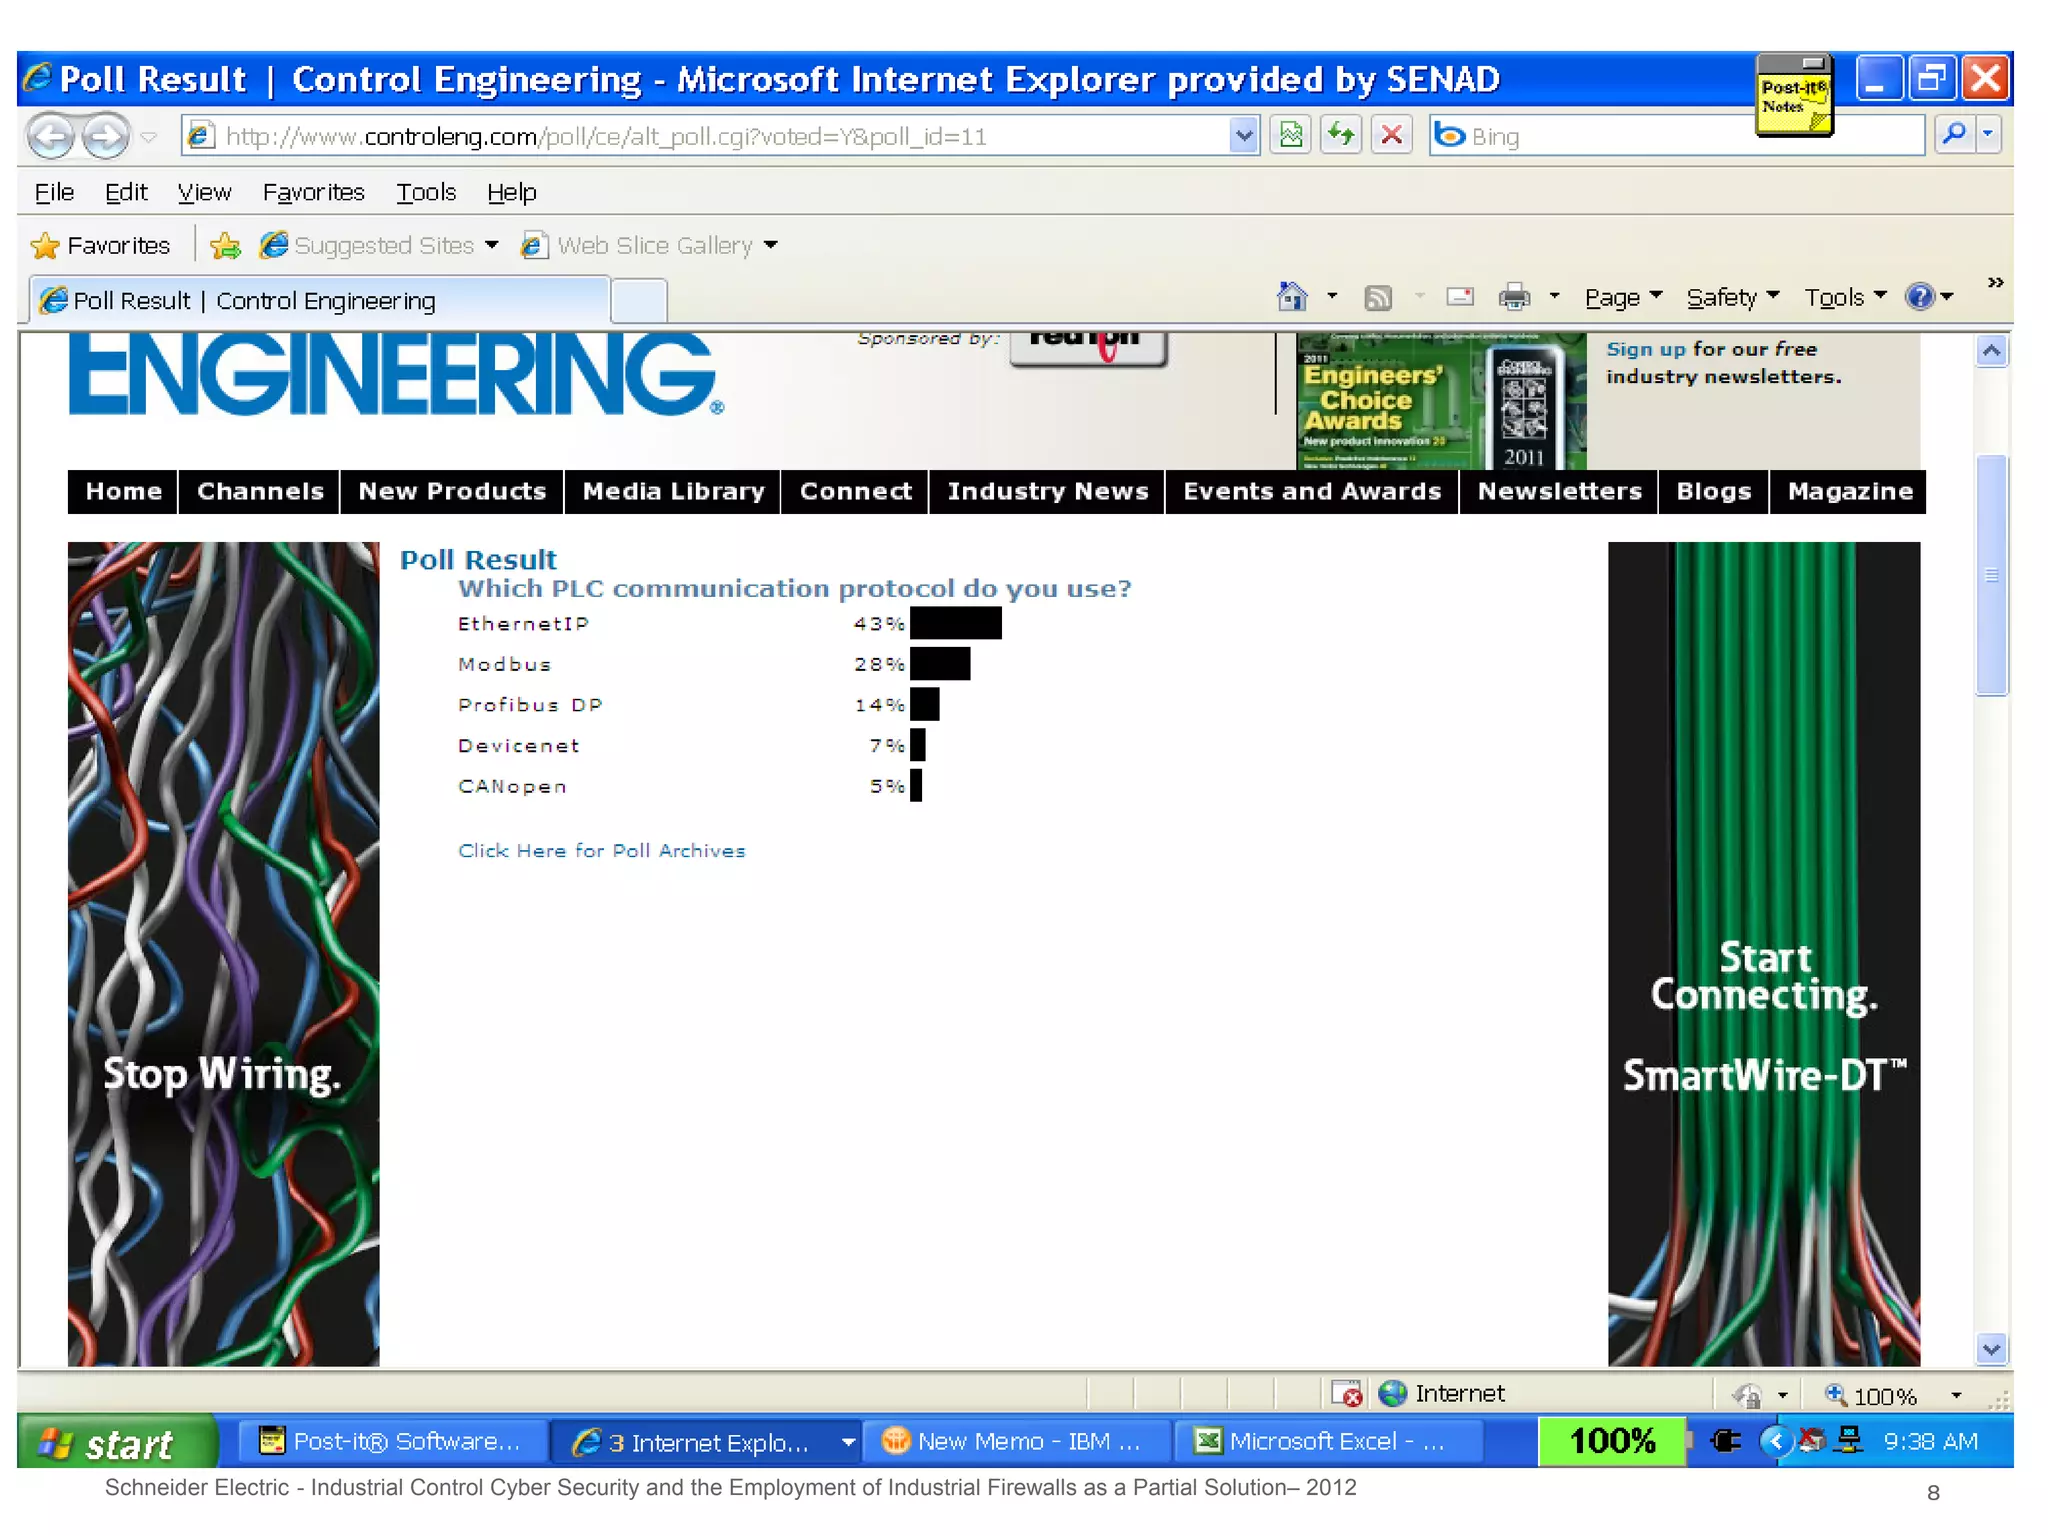Image resolution: width=2048 pixels, height=1536 pixels.
Task: Click the Stop Wiring advertisement banner
Action: tap(223, 954)
